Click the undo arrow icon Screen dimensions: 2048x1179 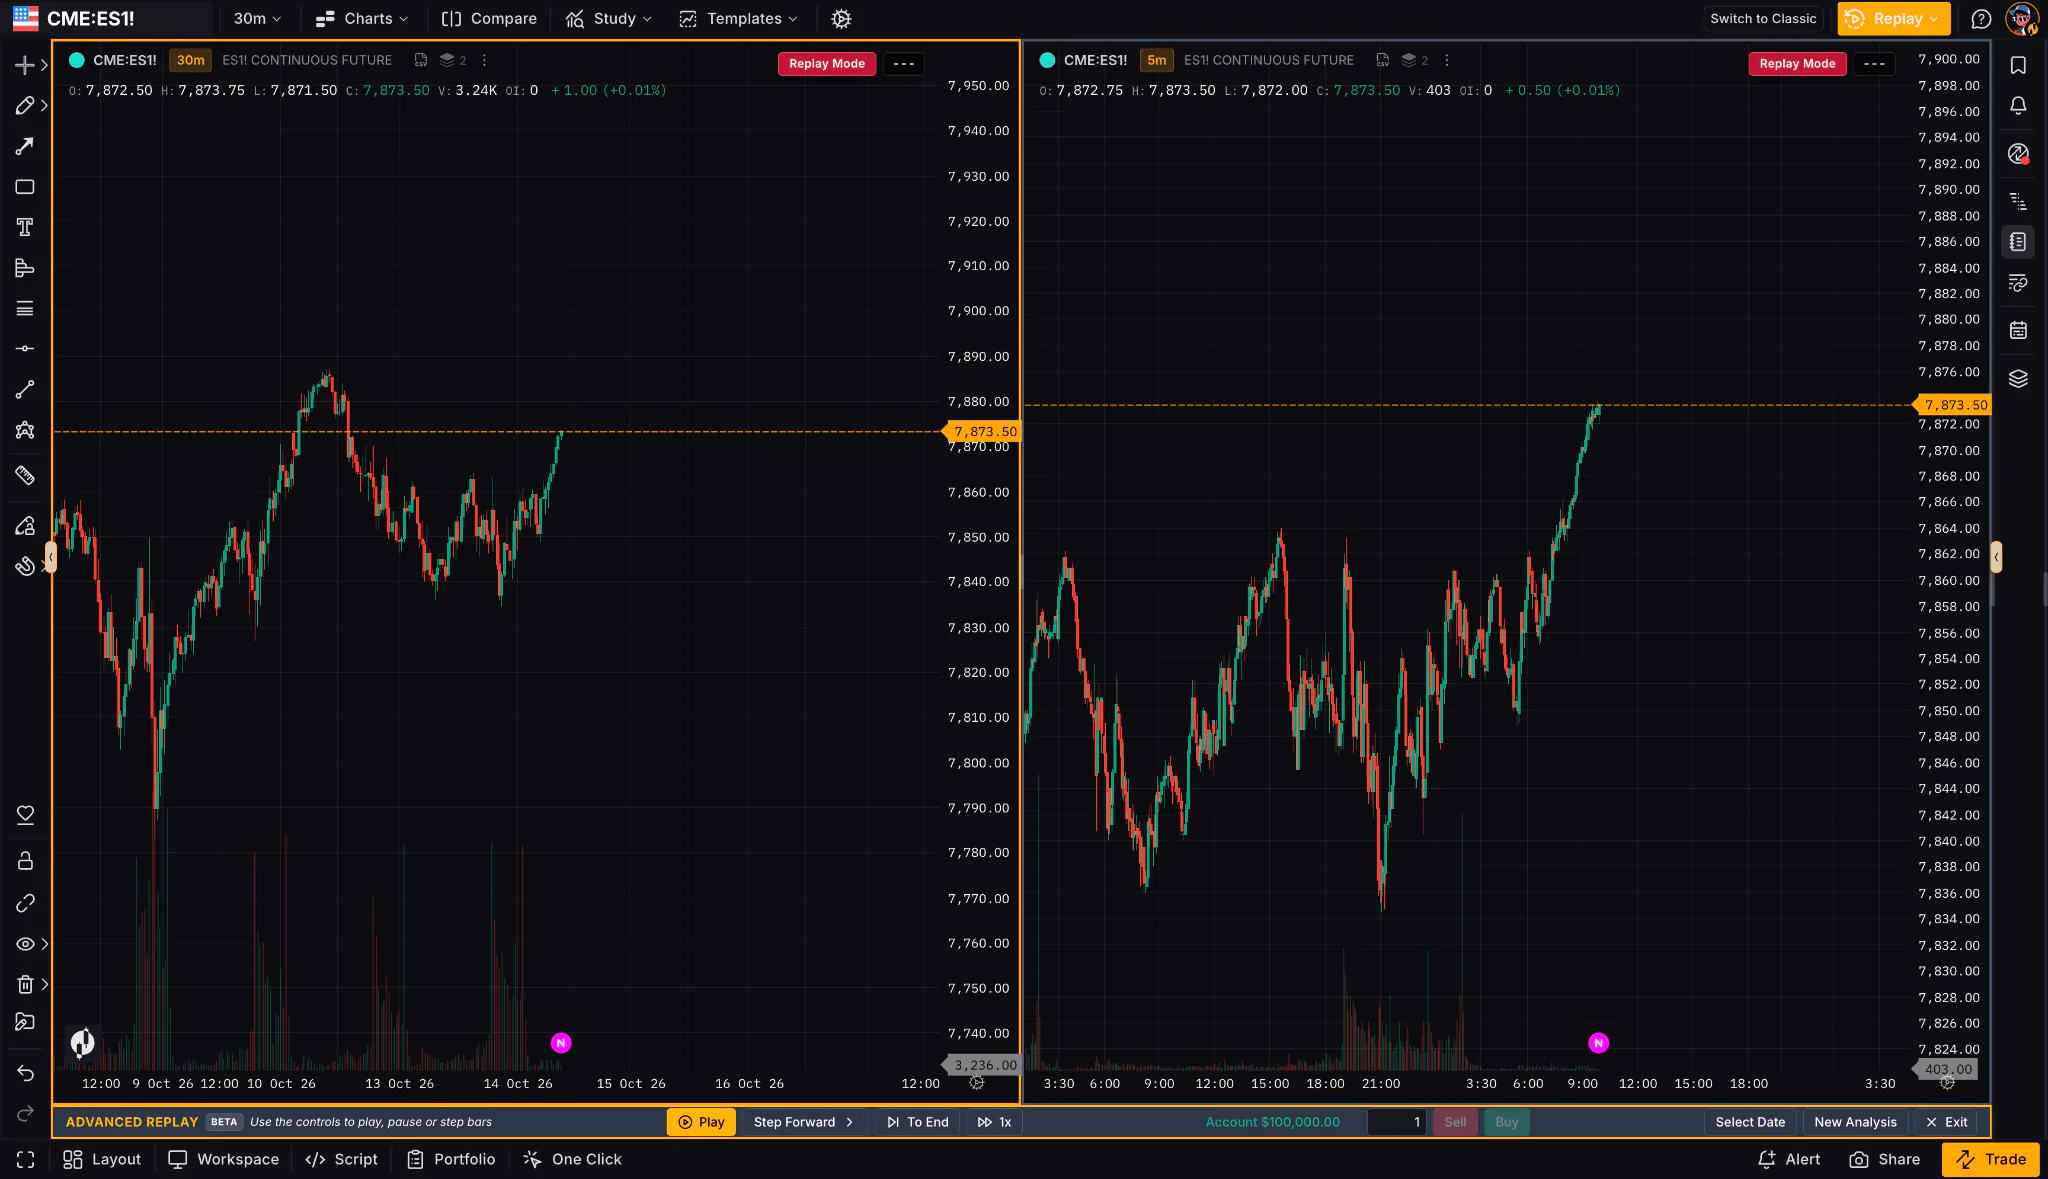pos(24,1073)
